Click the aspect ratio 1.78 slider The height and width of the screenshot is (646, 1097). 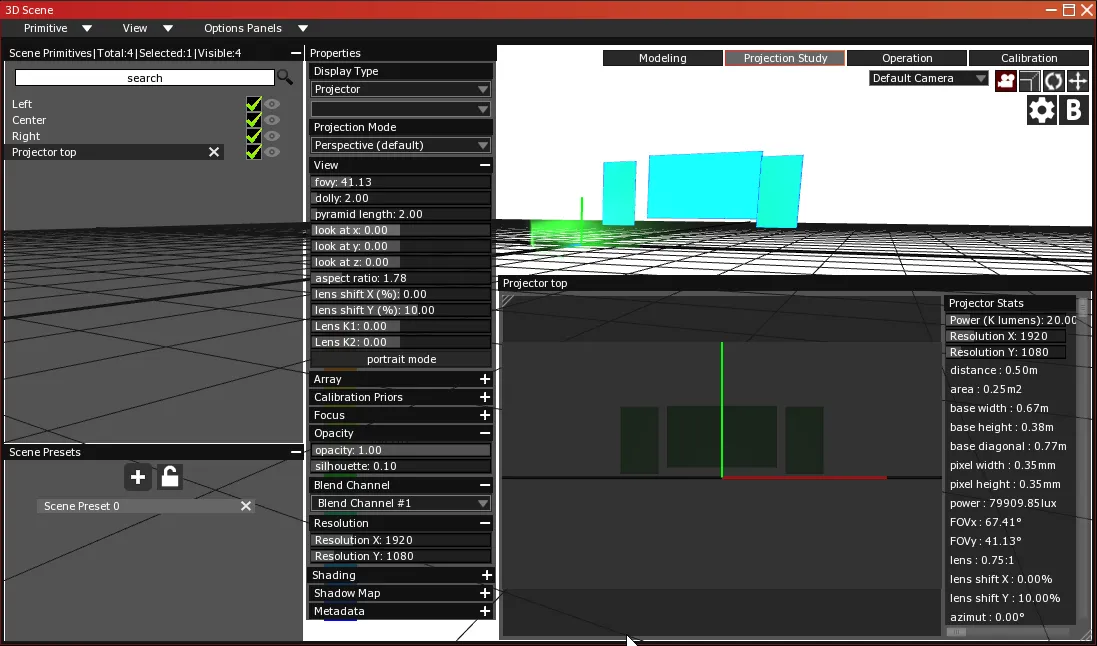[x=401, y=278]
